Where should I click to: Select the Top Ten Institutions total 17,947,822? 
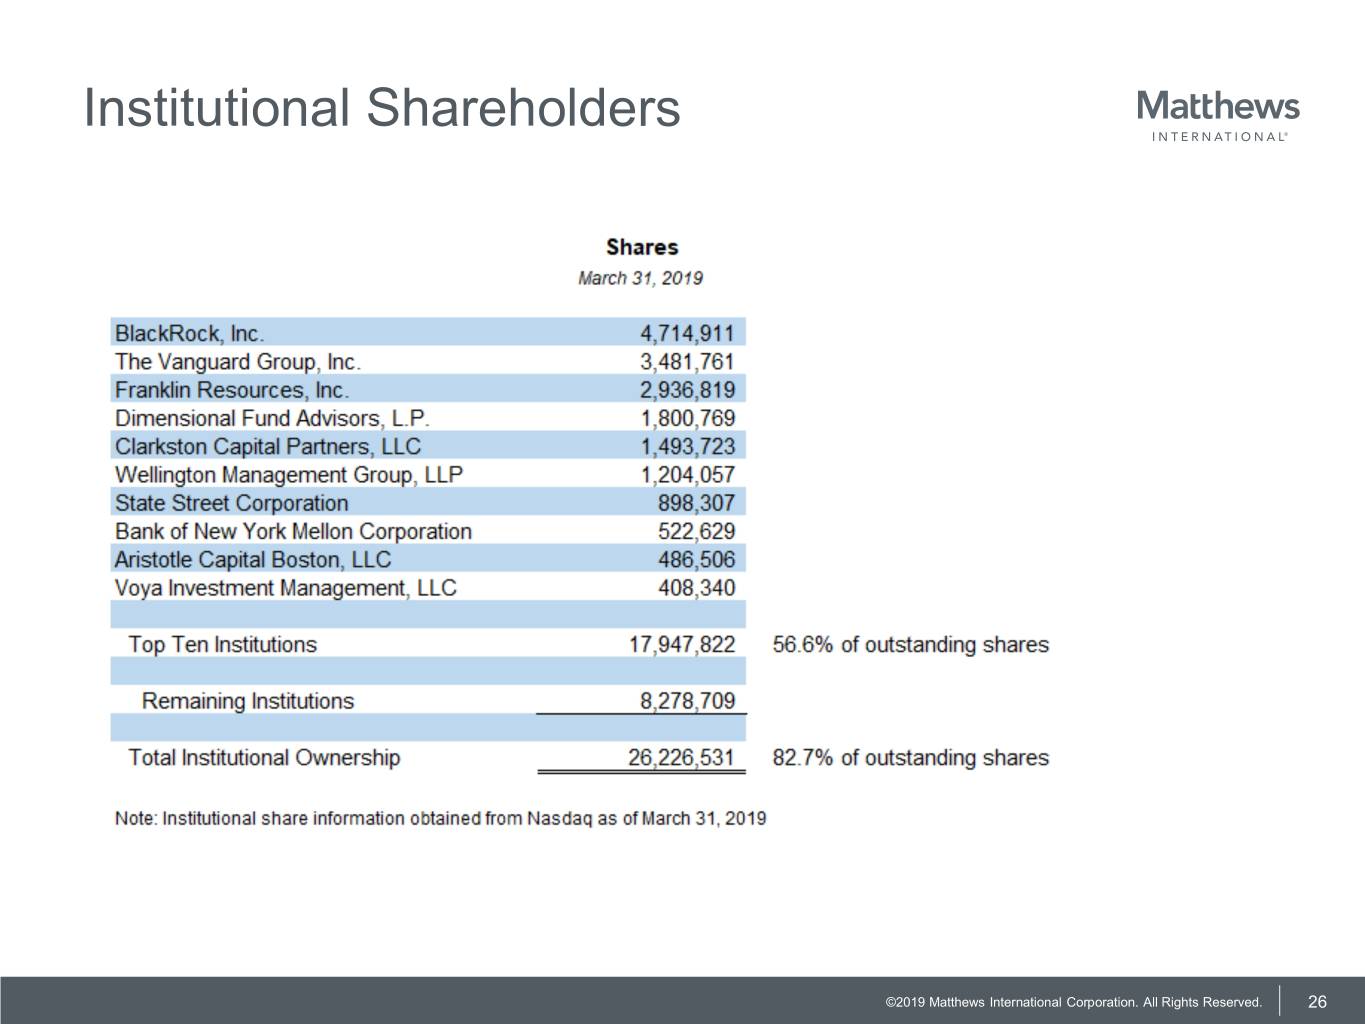(681, 645)
